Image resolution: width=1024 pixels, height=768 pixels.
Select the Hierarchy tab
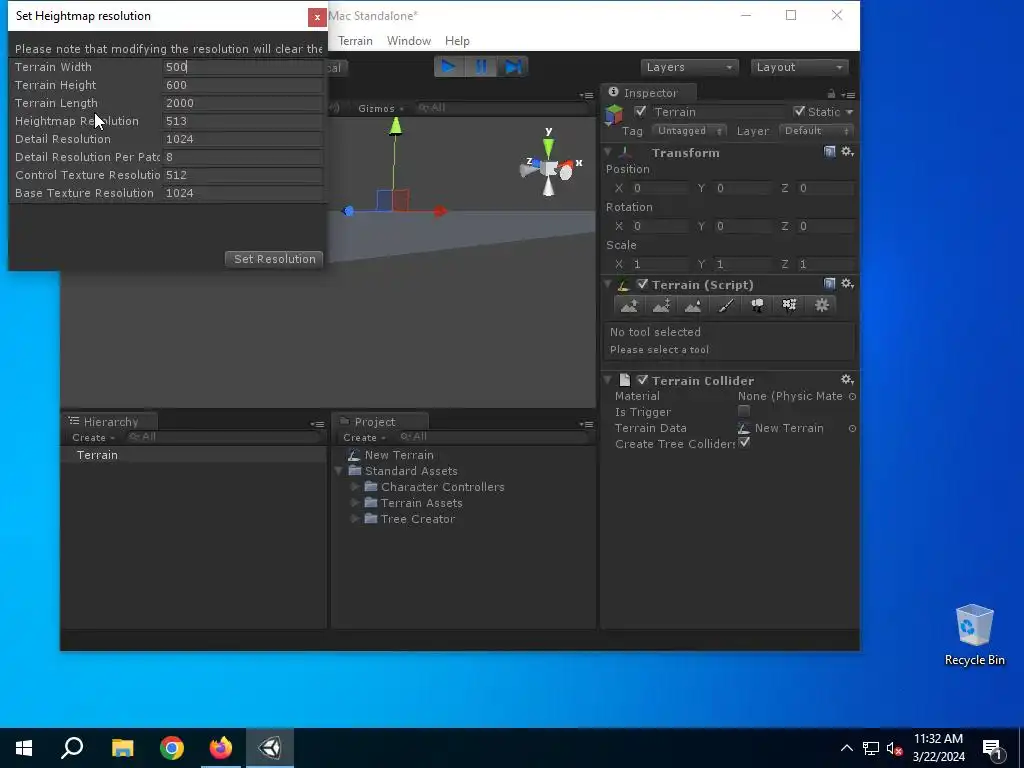point(109,421)
